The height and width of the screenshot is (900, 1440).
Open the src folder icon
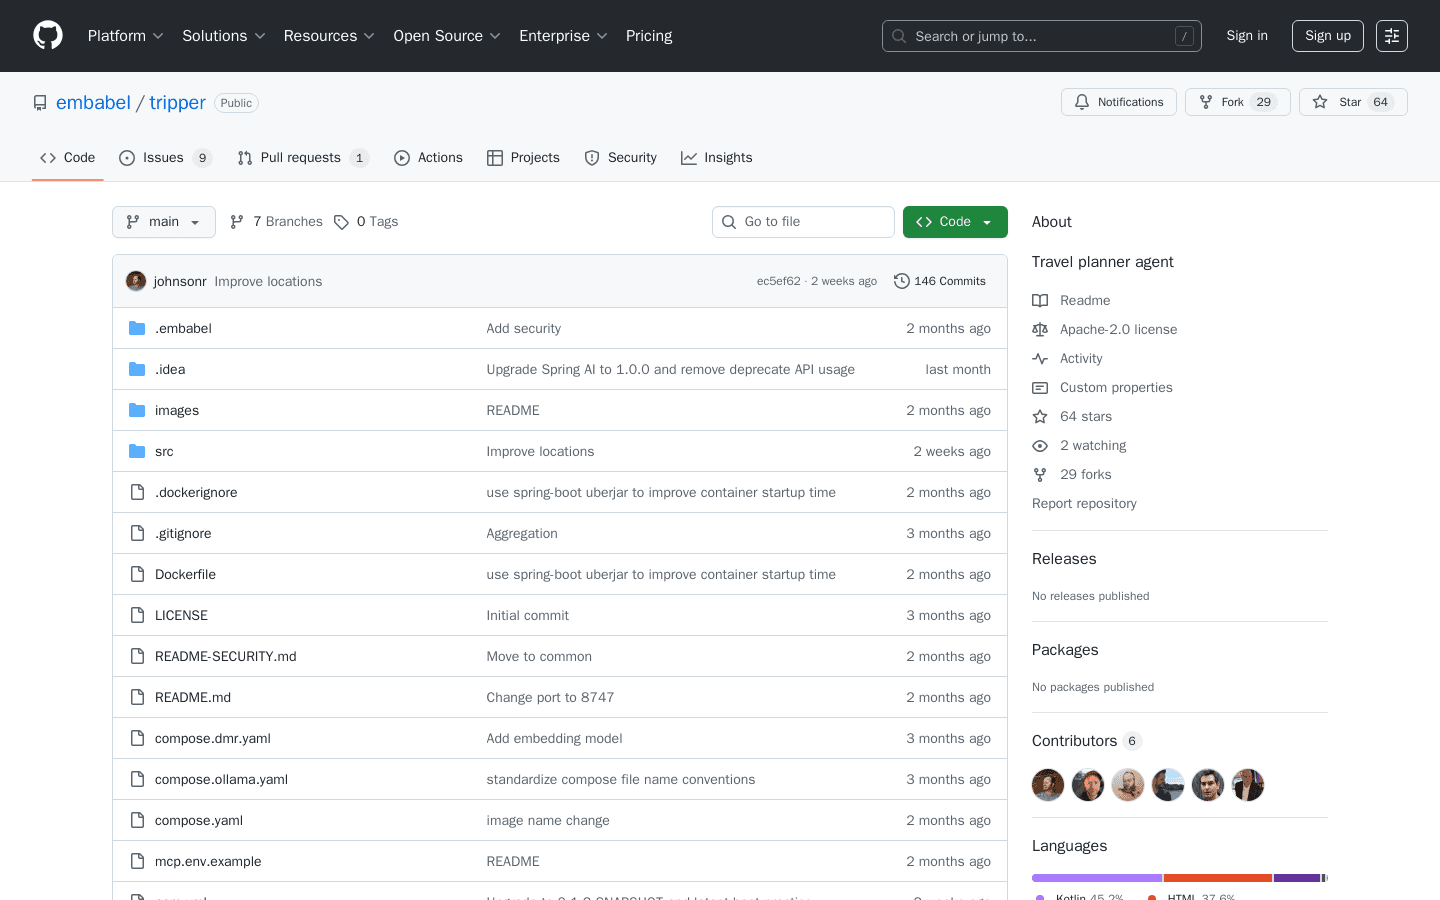137,451
